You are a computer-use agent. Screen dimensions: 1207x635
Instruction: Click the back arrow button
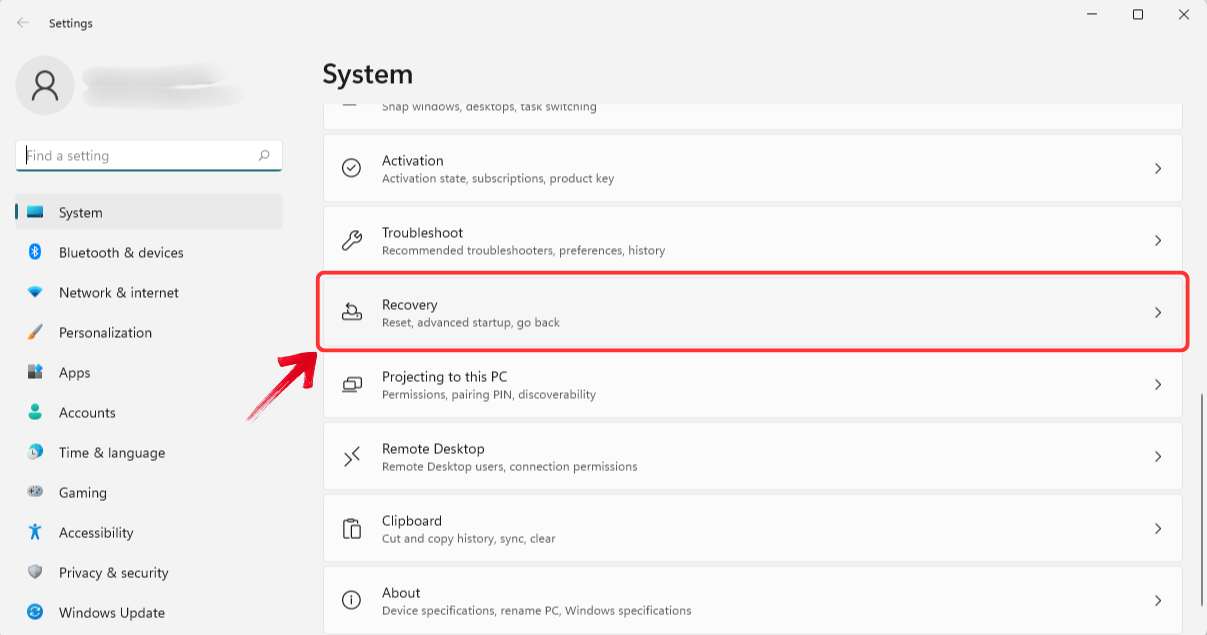(22, 22)
